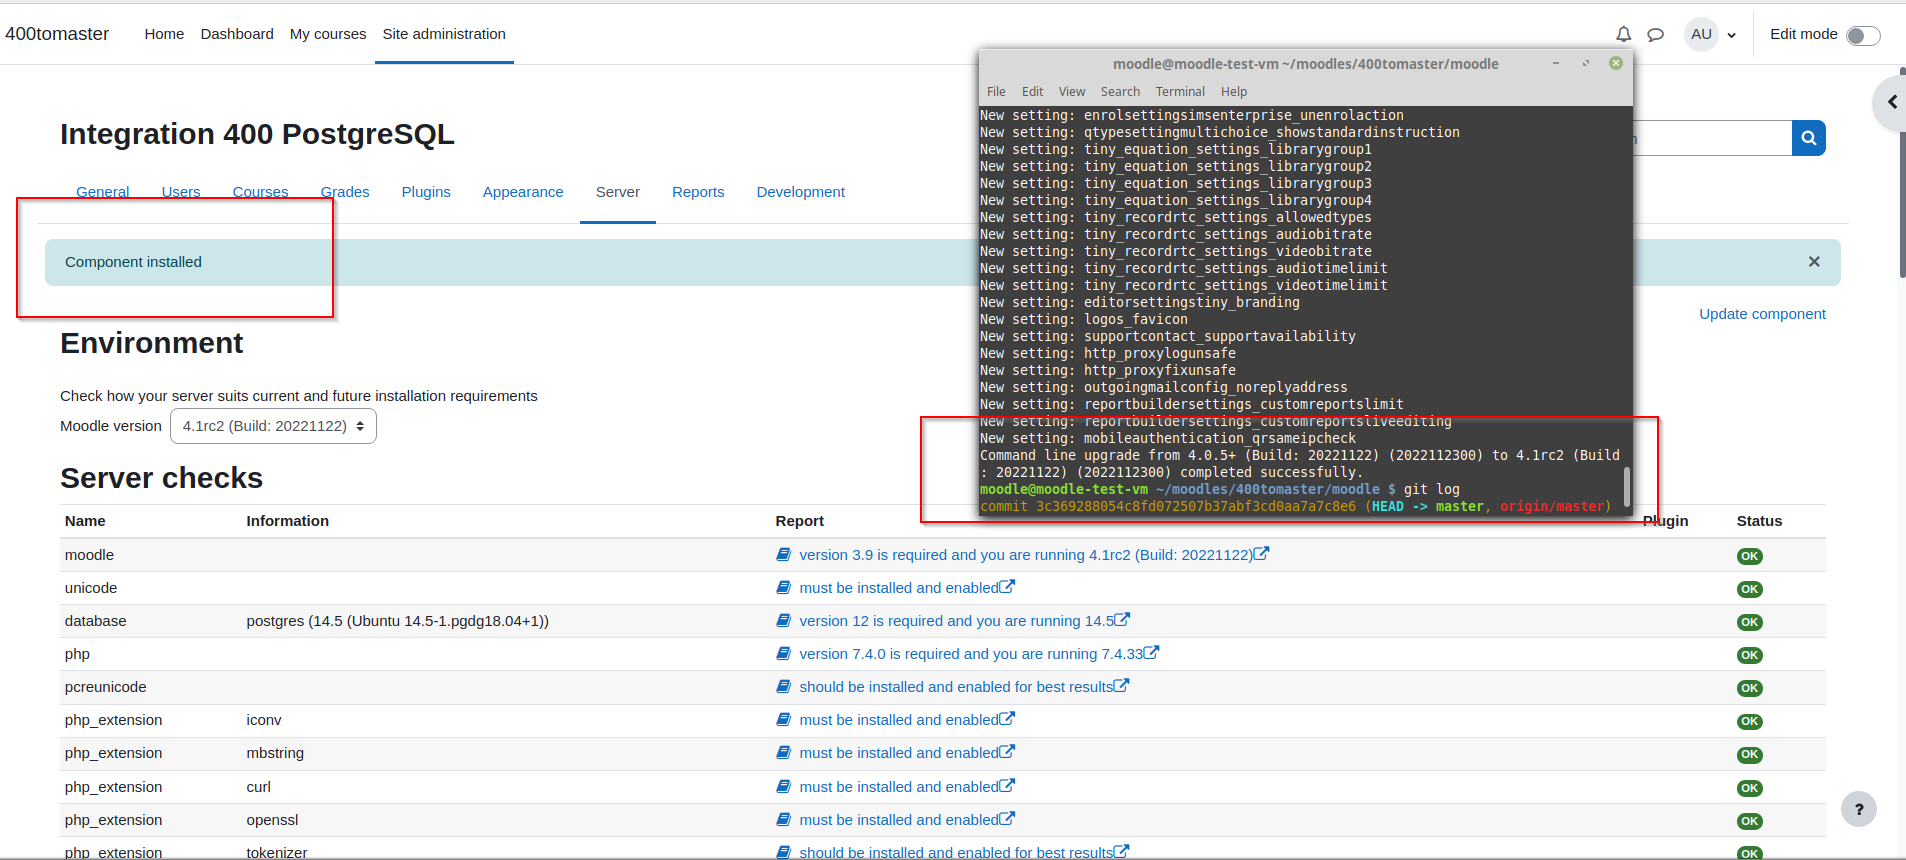The height and width of the screenshot is (860, 1906).
Task: Click postgres 14.5 information cell
Action: tap(397, 621)
